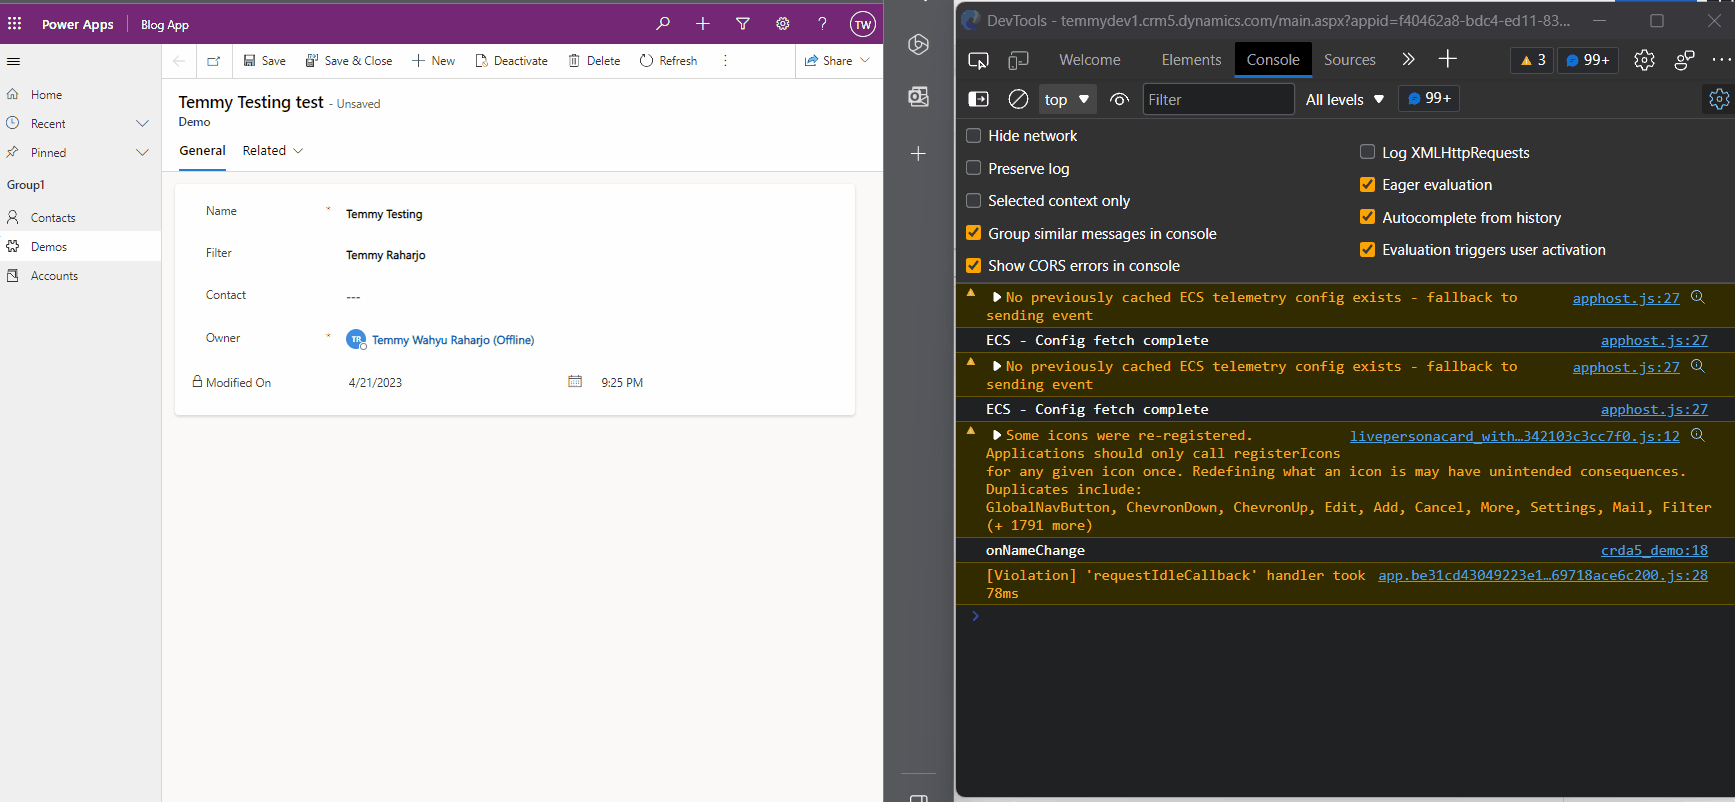Open the crda5_demo:18 source link

point(1654,550)
